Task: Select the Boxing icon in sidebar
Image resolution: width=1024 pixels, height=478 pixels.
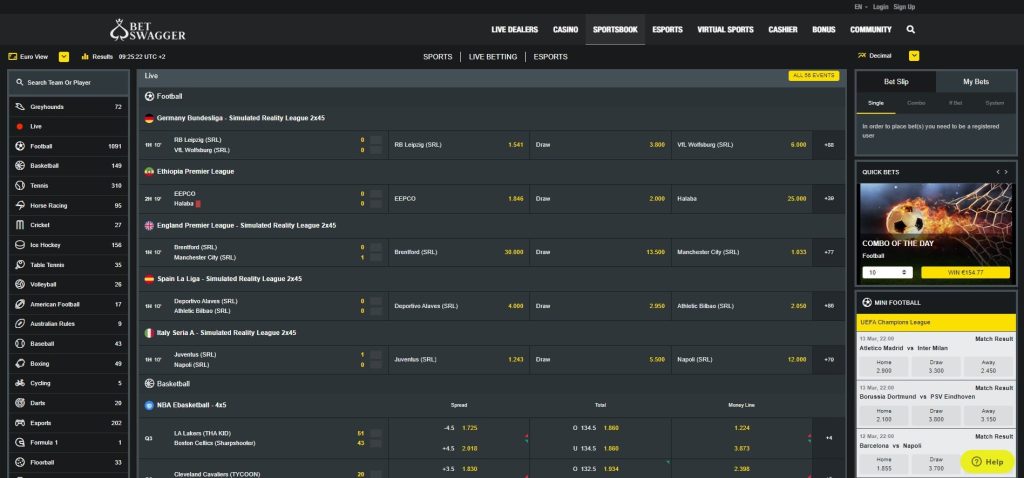Action: point(20,363)
